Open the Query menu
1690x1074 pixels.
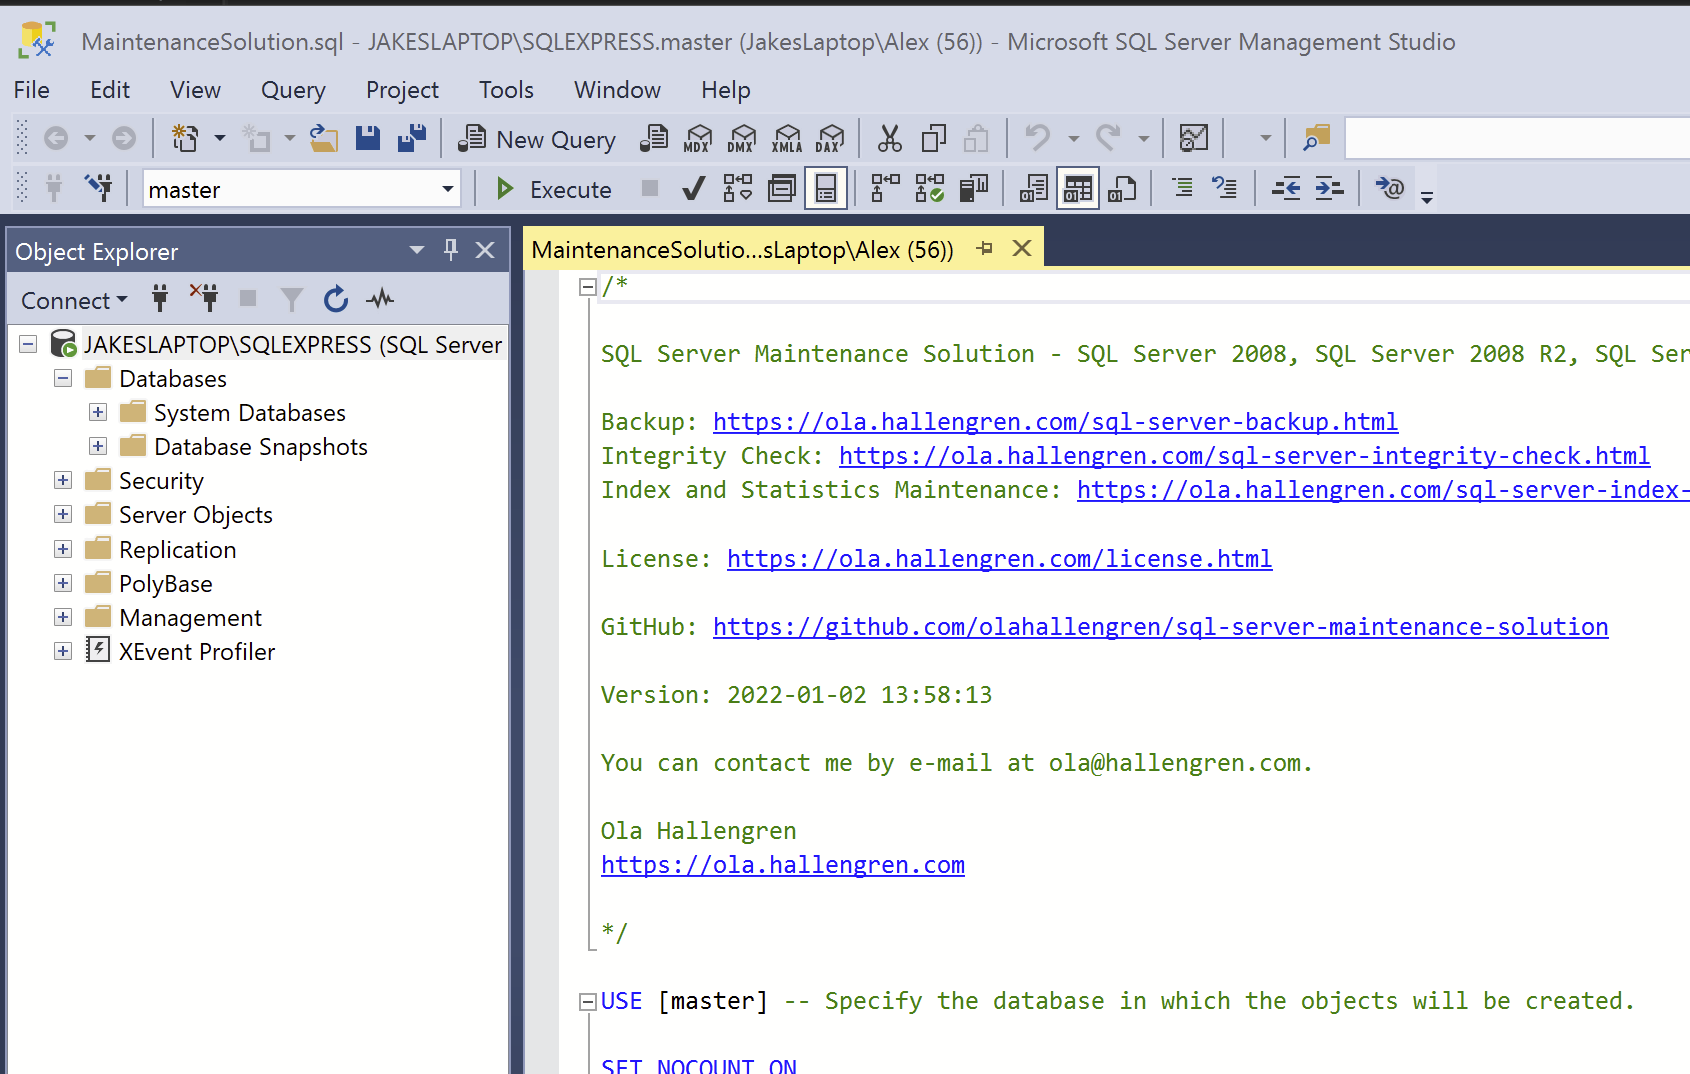pyautogui.click(x=292, y=90)
